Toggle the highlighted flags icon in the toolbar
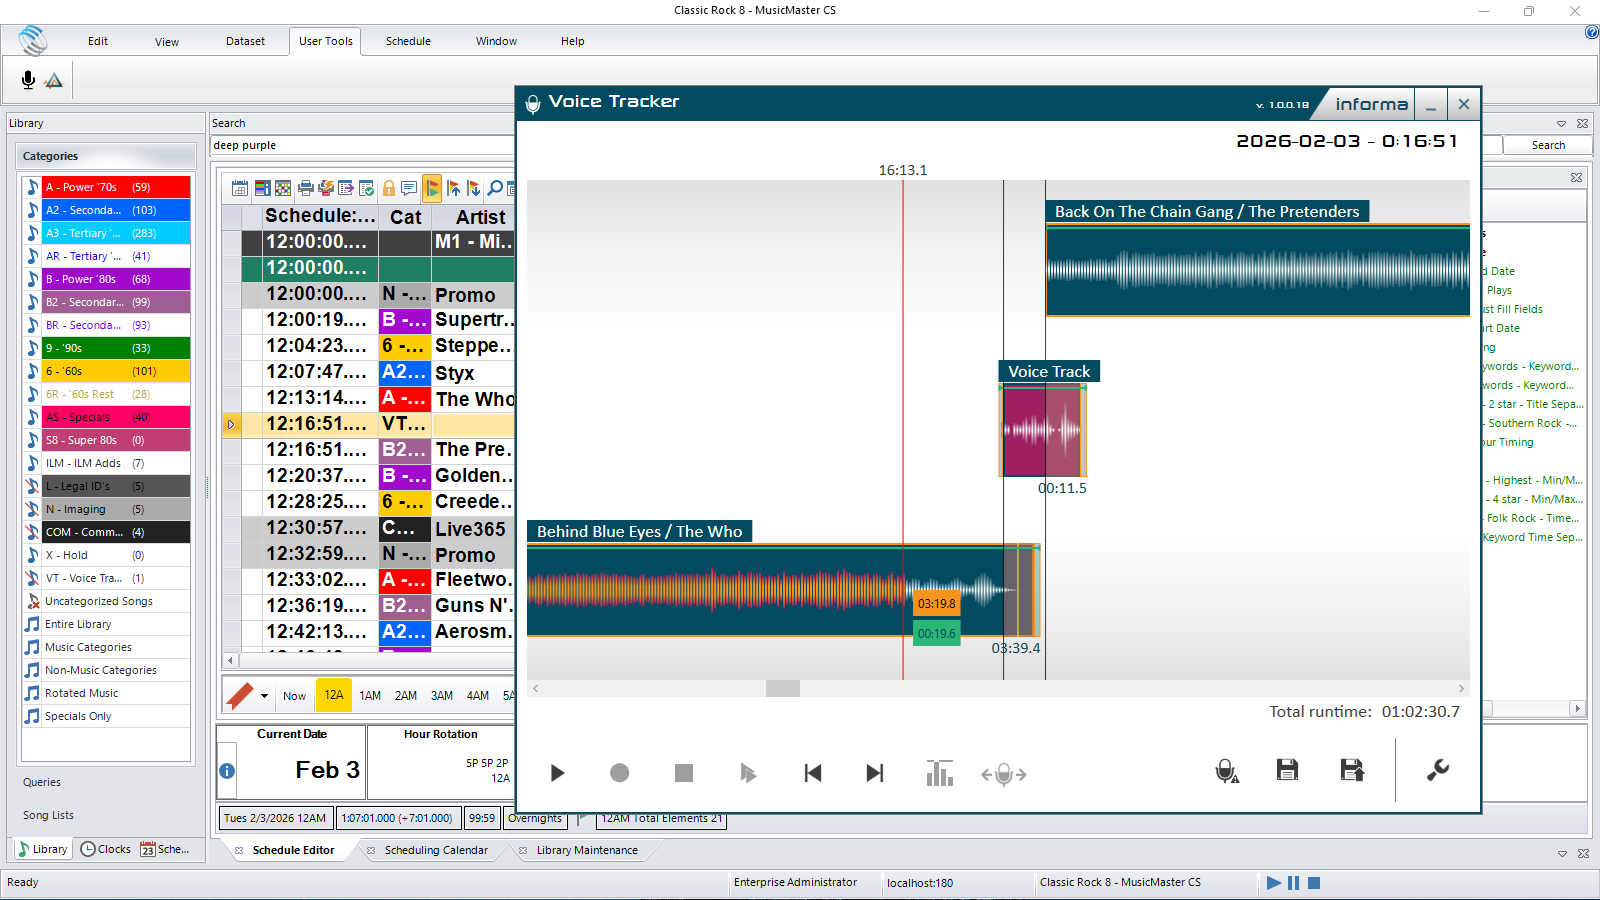The width and height of the screenshot is (1600, 900). point(432,188)
